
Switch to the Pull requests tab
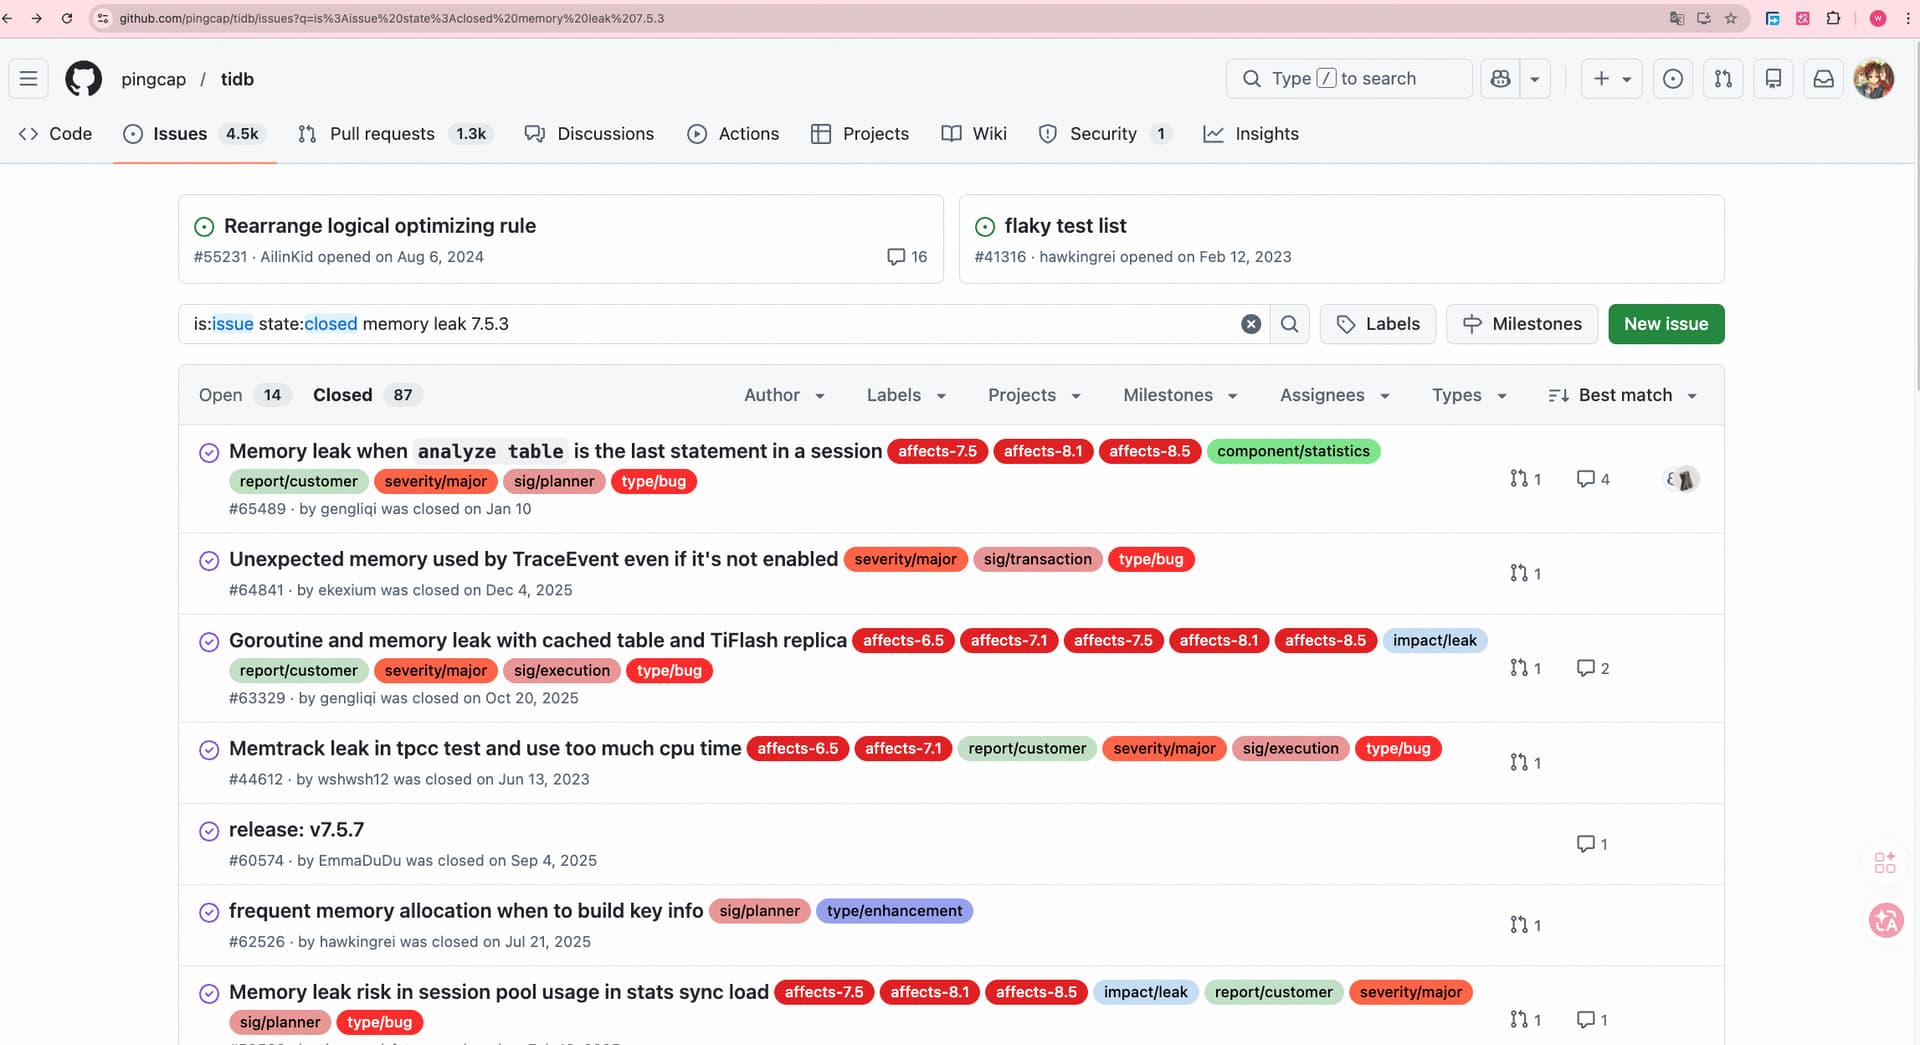click(395, 134)
